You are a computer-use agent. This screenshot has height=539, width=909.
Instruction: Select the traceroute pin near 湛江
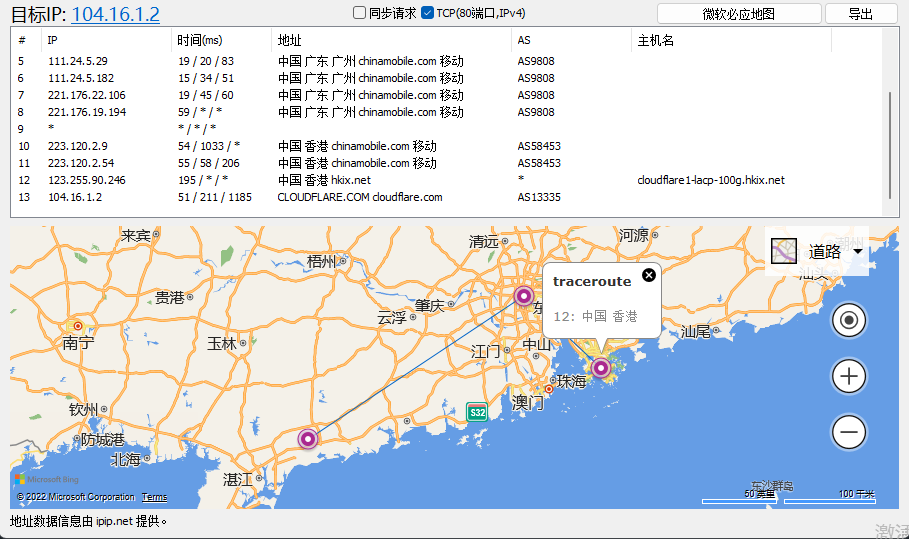pos(308,439)
